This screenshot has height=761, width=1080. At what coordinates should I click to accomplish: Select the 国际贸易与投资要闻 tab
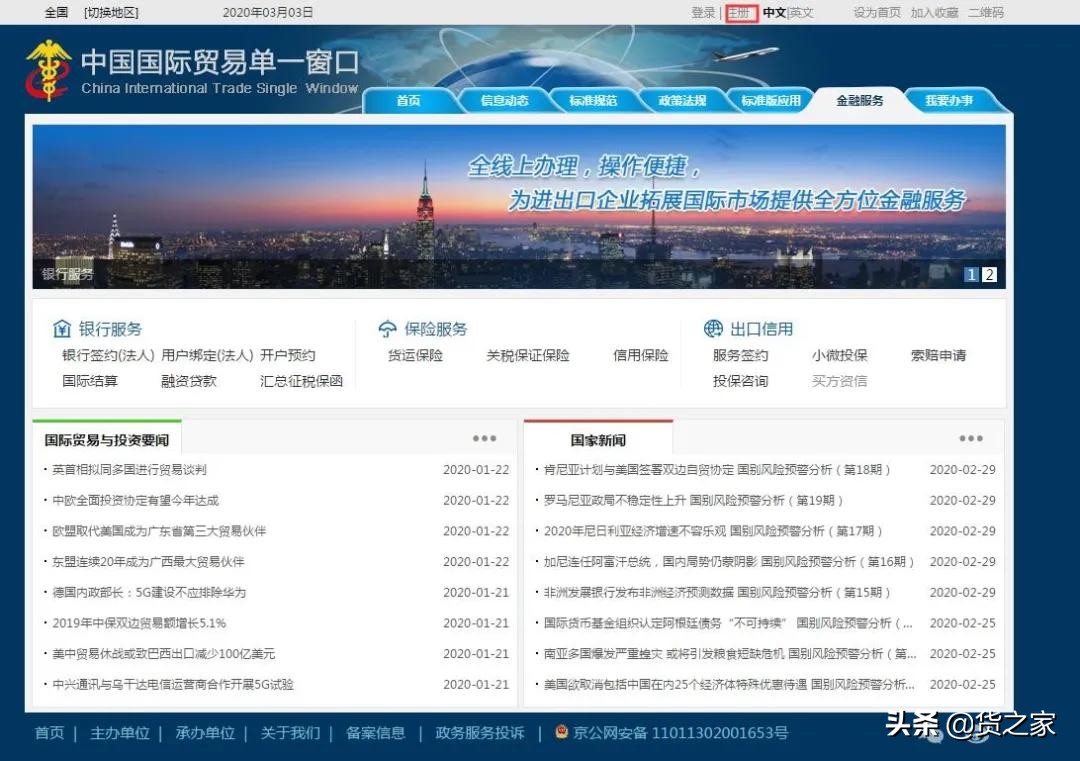pos(105,437)
